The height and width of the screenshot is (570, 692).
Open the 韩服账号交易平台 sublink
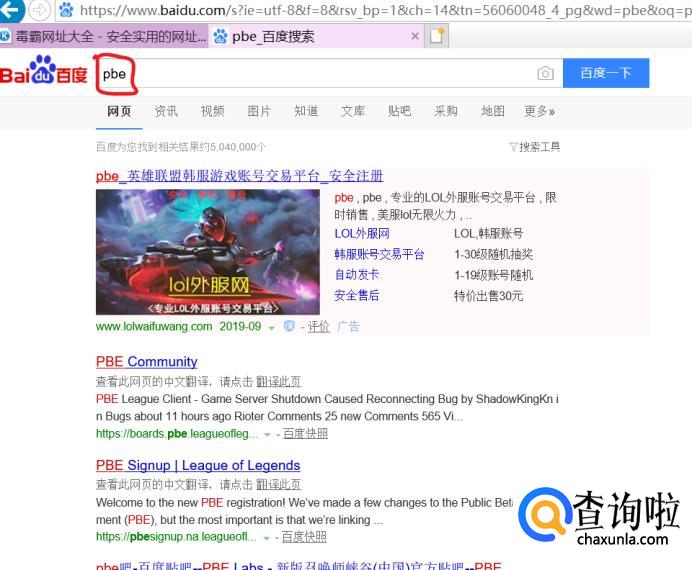click(379, 254)
